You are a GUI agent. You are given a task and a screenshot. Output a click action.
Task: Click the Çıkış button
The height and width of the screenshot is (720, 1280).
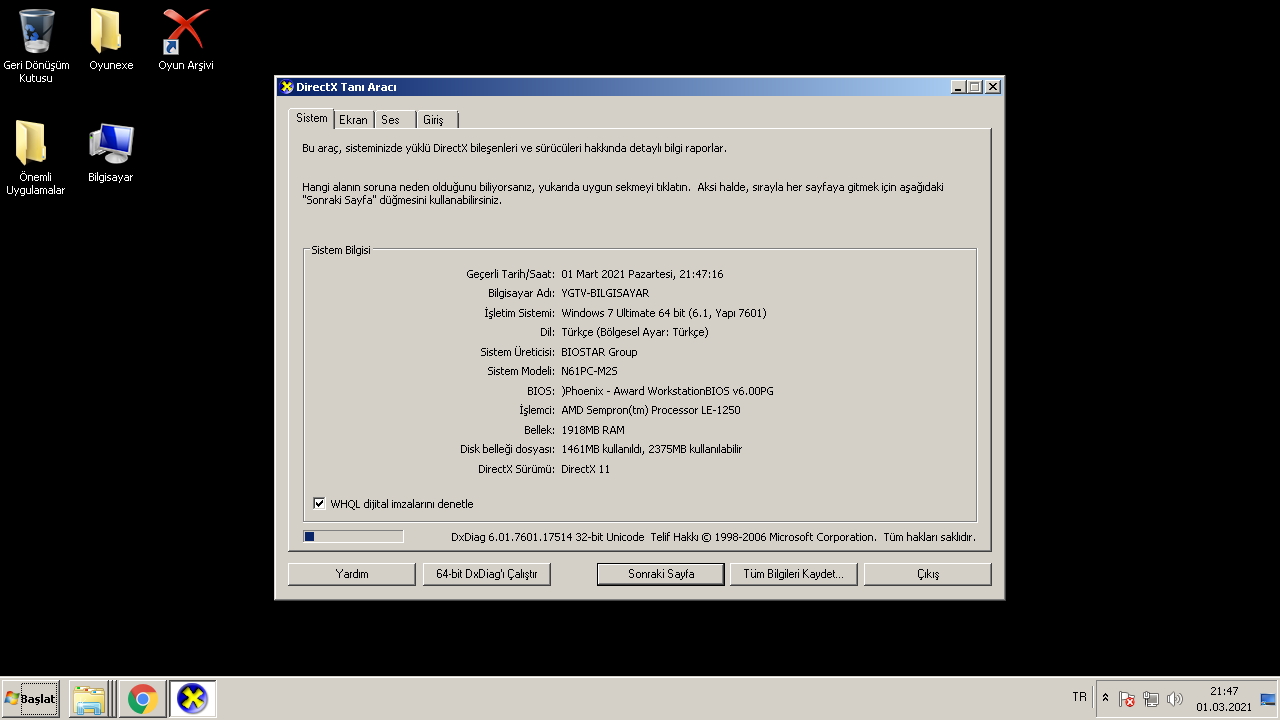928,574
